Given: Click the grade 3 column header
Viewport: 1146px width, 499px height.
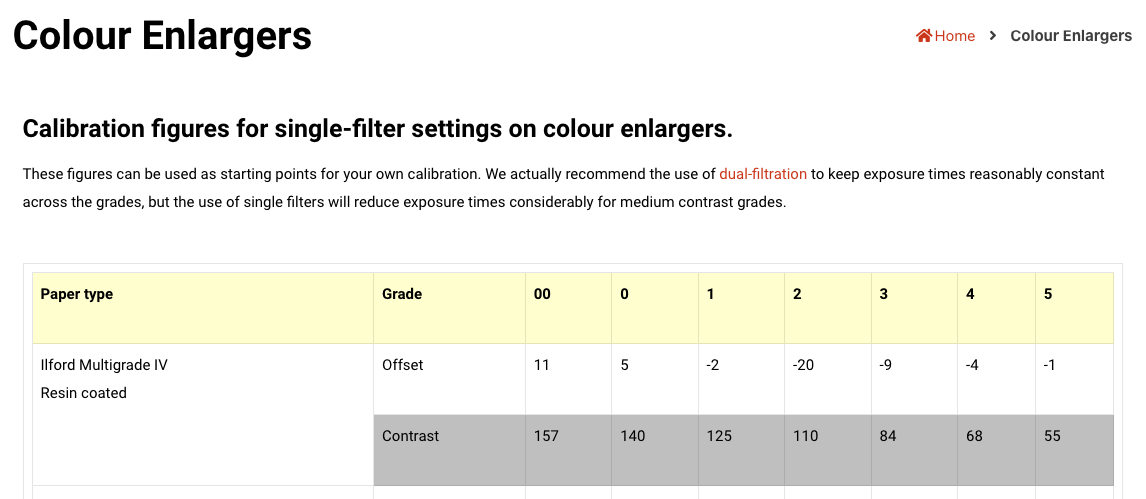Looking at the screenshot, I should (884, 294).
